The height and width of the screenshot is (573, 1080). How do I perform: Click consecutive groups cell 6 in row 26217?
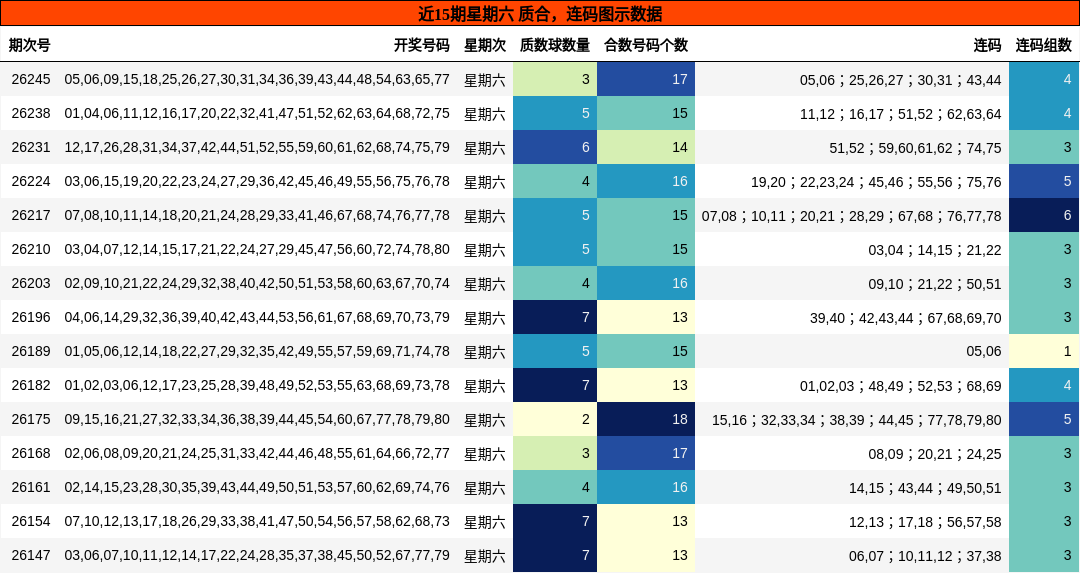(1044, 216)
